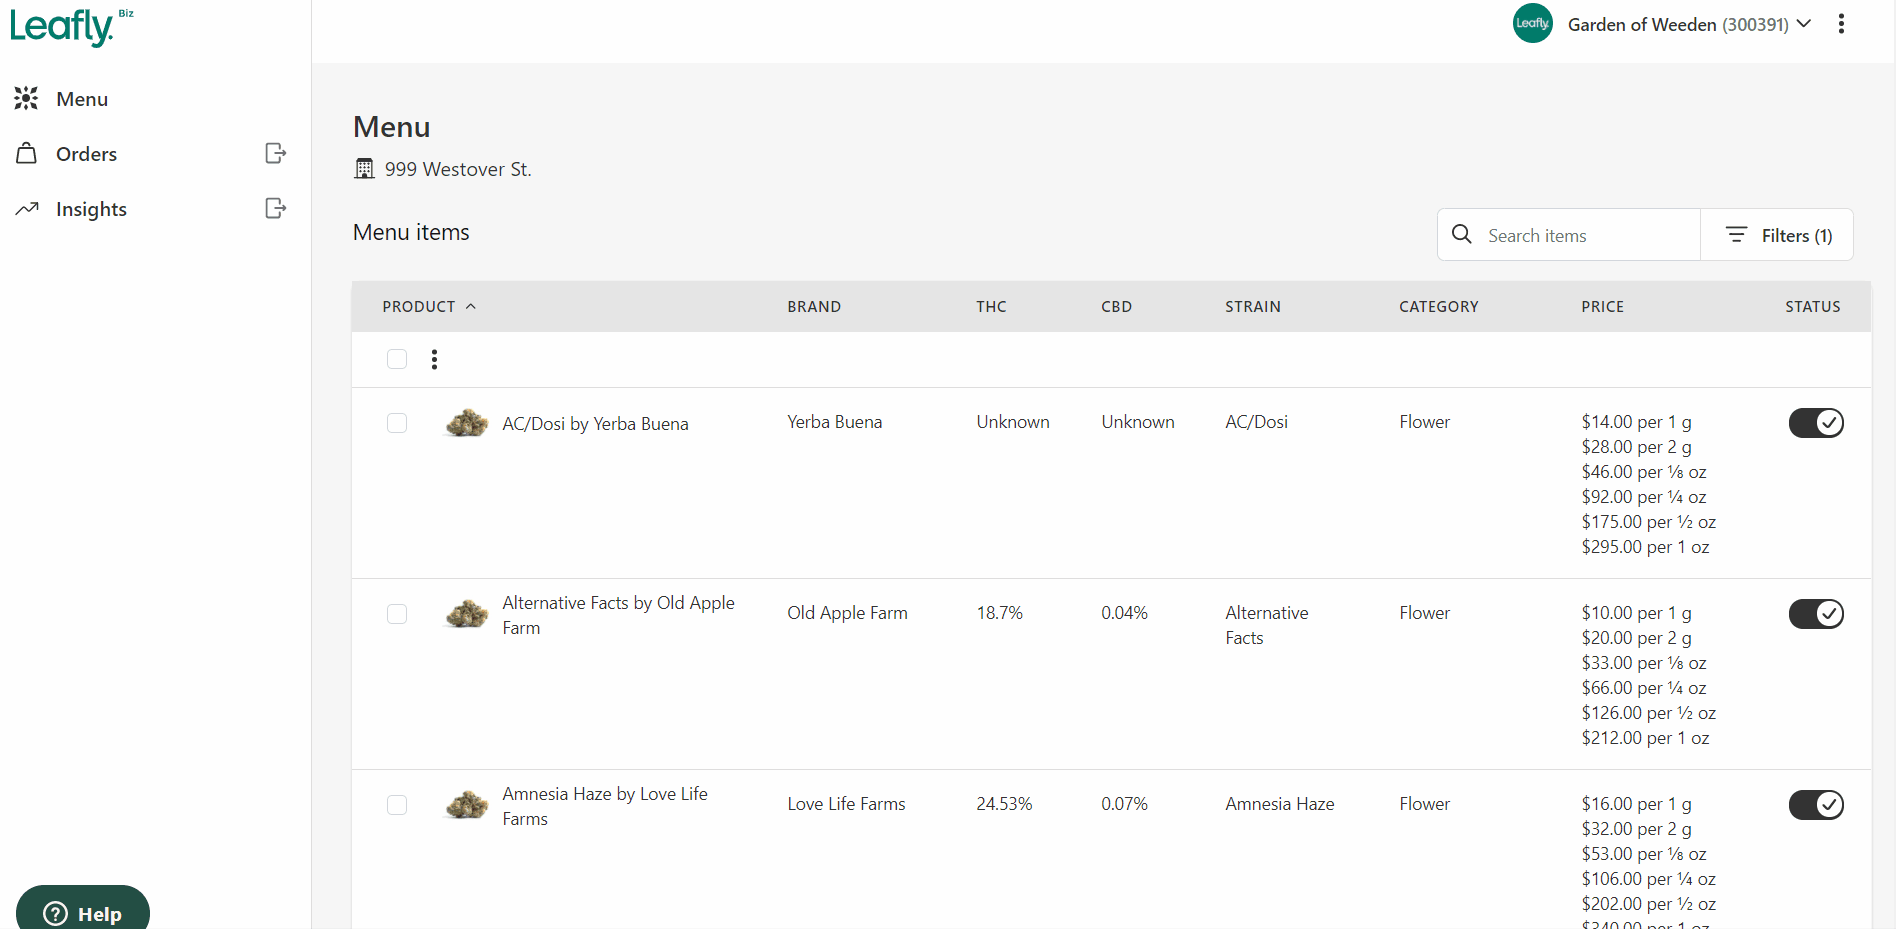
Task: Open the Filters (1) panel
Action: [x=1777, y=235]
